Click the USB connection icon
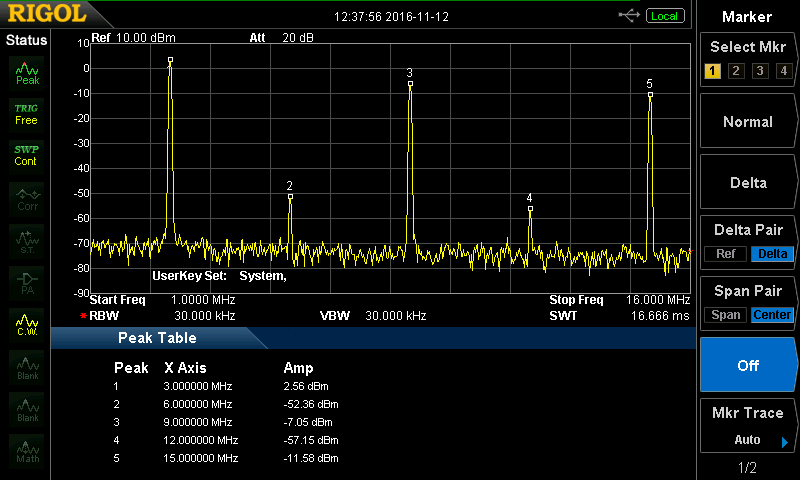 (x=630, y=16)
